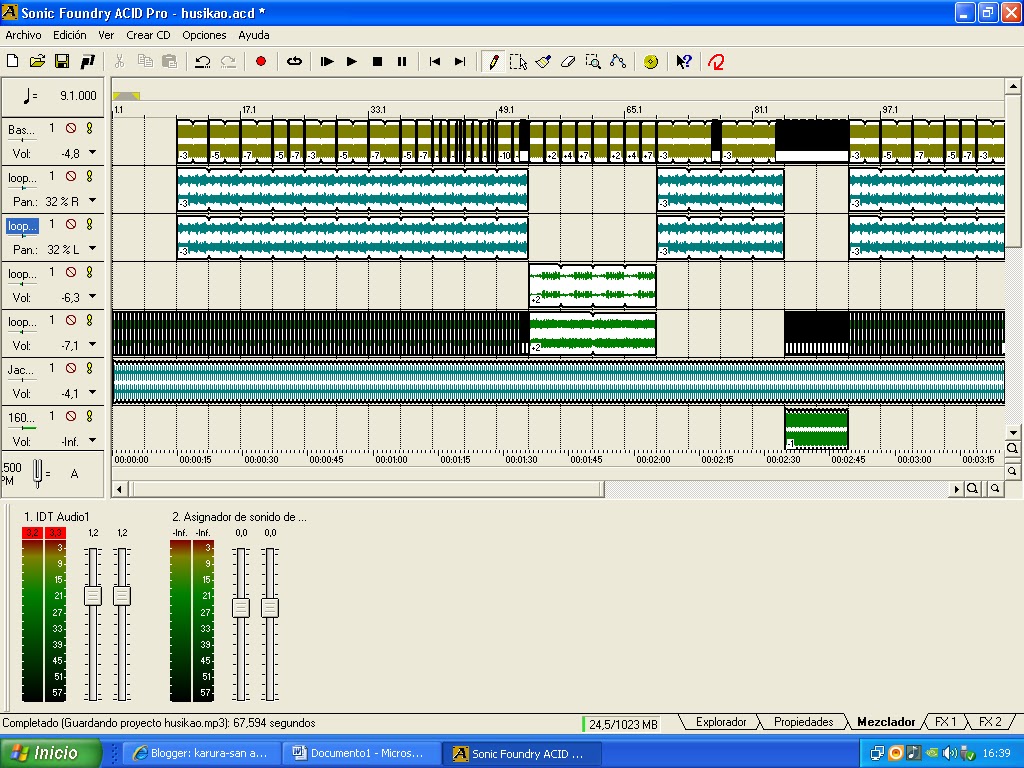
Task: Open Vol -7,1 track fader dropdown
Action: (x=93, y=345)
